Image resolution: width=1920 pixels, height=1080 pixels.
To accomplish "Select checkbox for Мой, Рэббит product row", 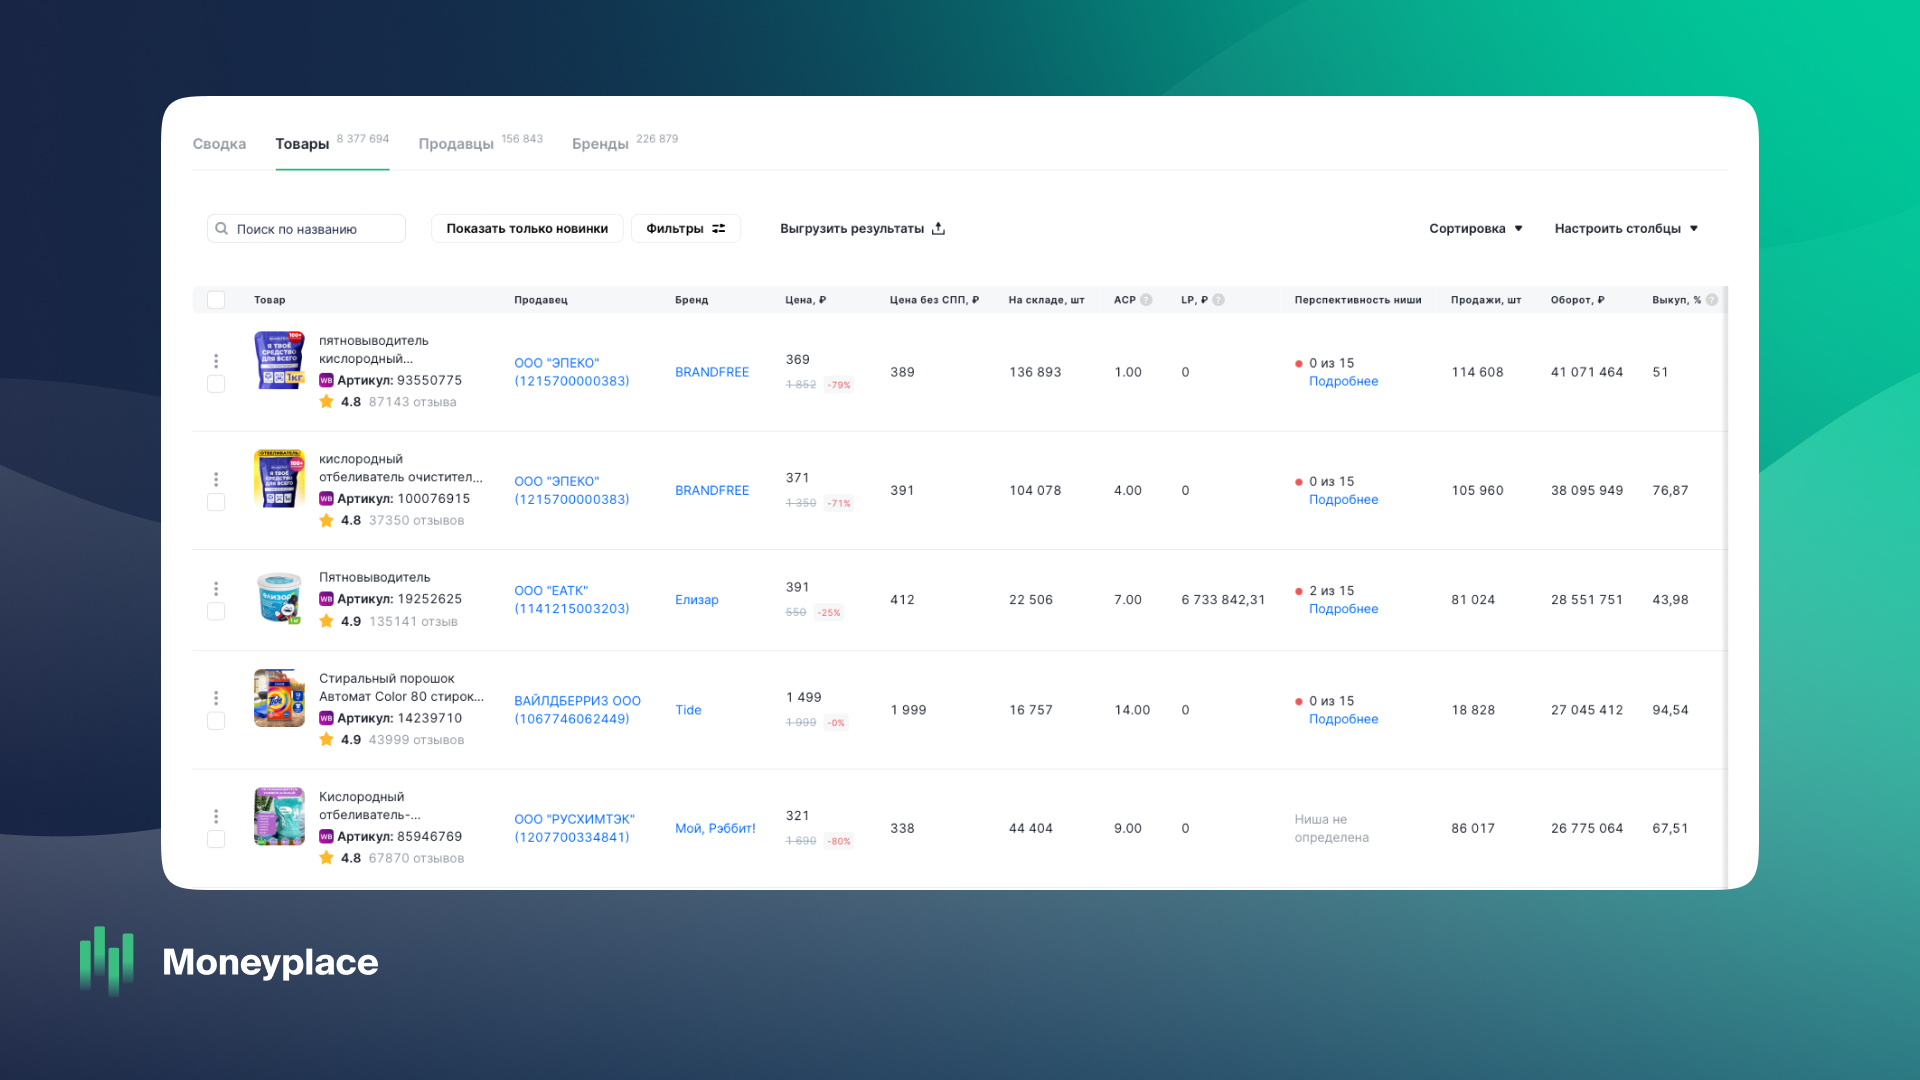I will (x=216, y=840).
